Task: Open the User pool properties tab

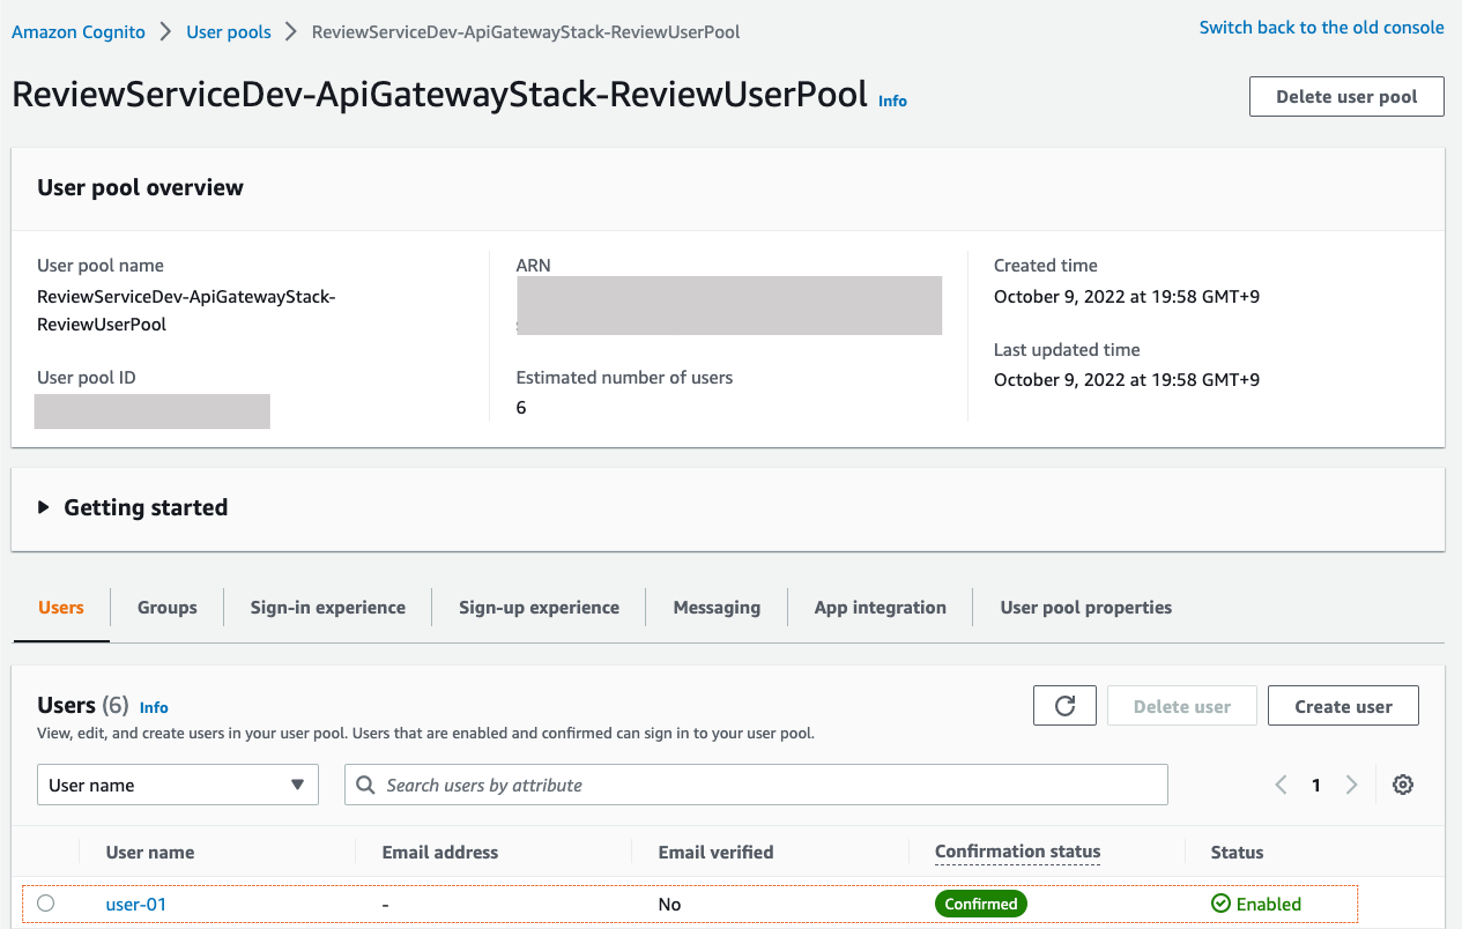Action: (1086, 607)
